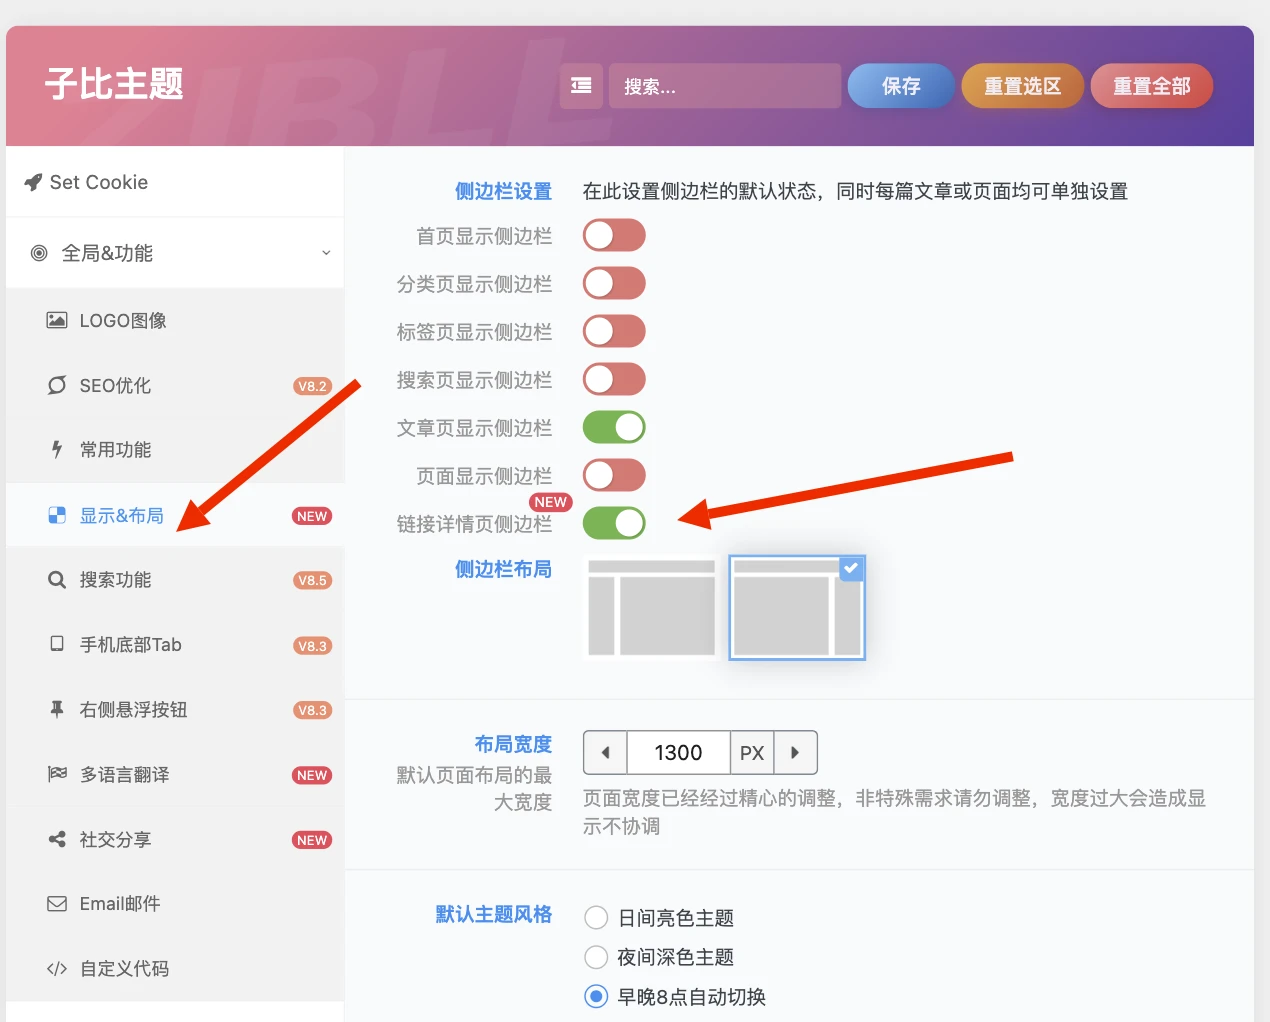Select 夜间深色主题 radio option

[596, 957]
